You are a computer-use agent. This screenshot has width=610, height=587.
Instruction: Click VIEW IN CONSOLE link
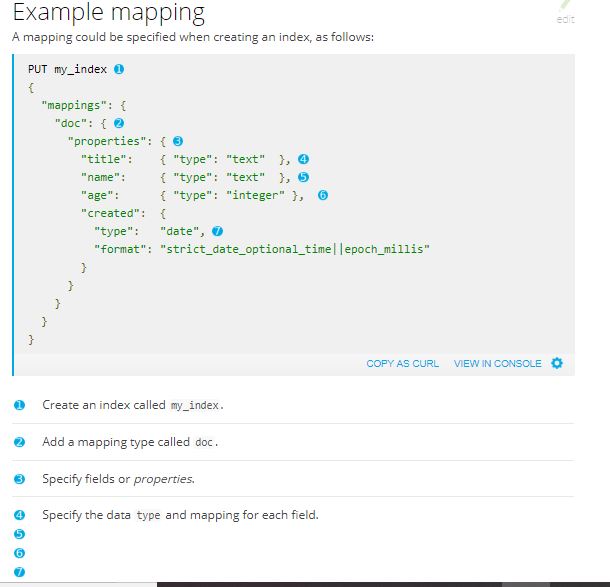coord(498,363)
